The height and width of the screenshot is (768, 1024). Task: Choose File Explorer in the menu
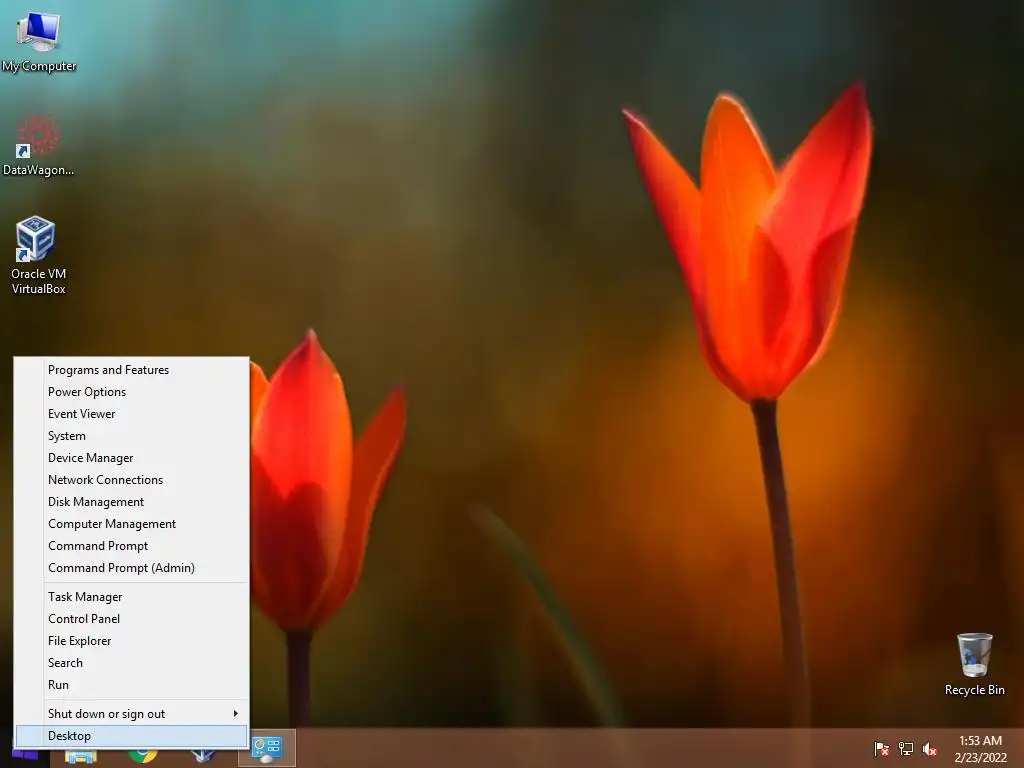click(x=131, y=641)
